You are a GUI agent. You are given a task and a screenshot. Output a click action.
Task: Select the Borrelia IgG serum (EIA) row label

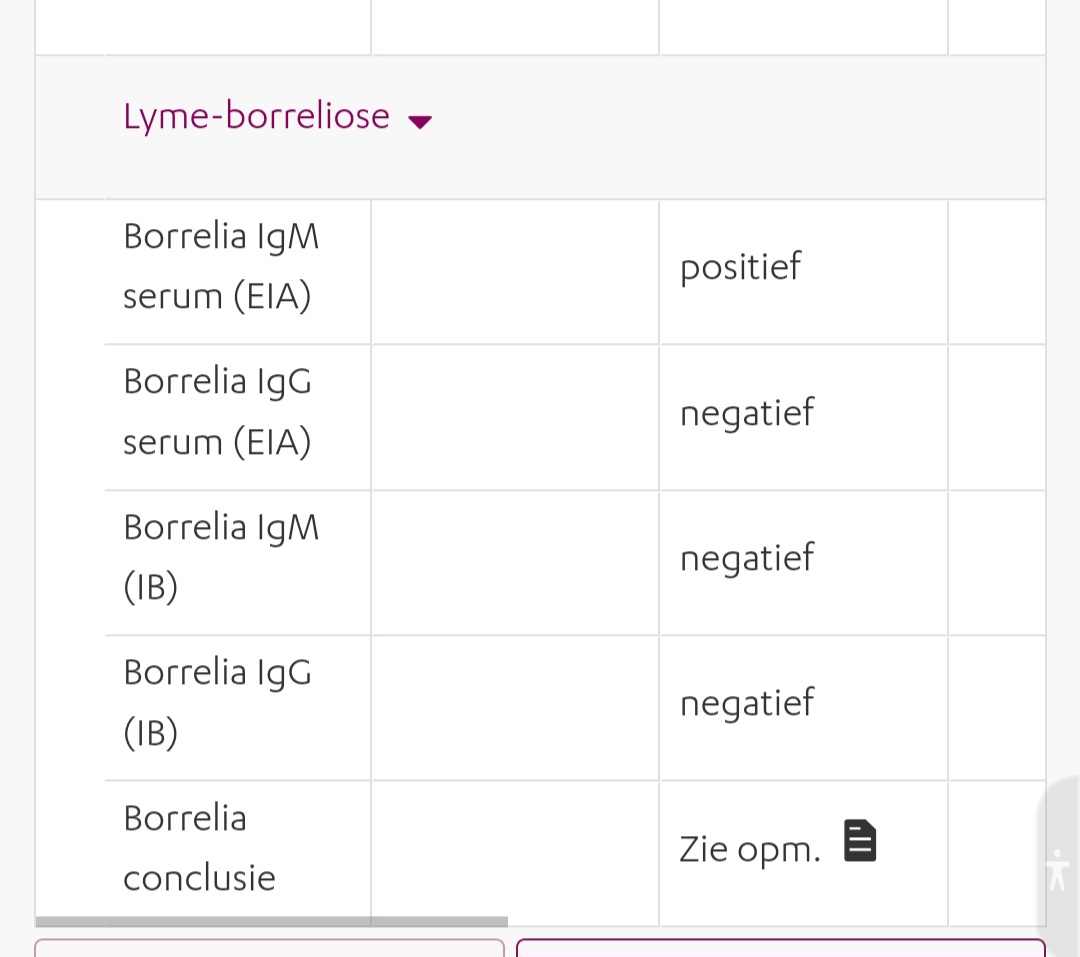tap(218, 411)
